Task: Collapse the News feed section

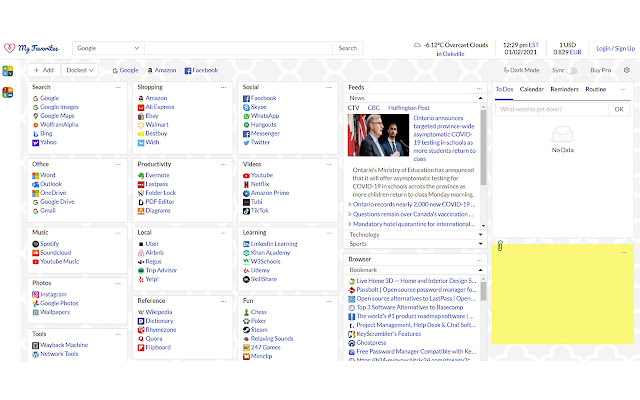Action: (x=480, y=98)
